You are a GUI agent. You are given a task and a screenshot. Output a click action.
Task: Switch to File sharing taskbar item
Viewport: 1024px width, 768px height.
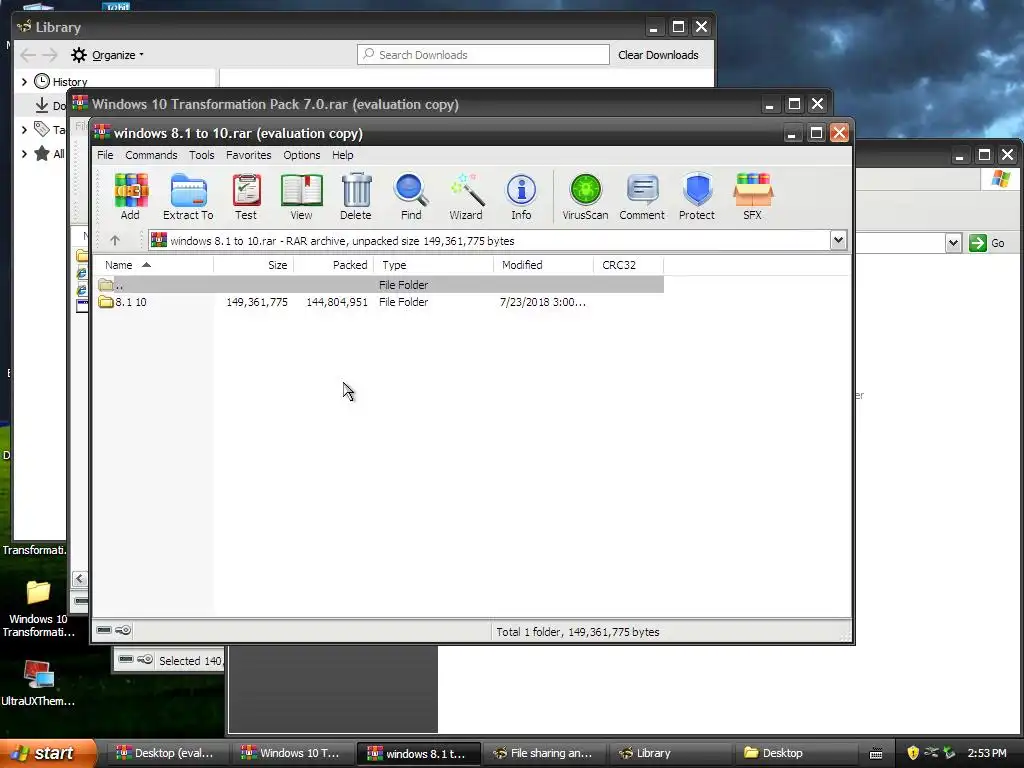coord(543,753)
